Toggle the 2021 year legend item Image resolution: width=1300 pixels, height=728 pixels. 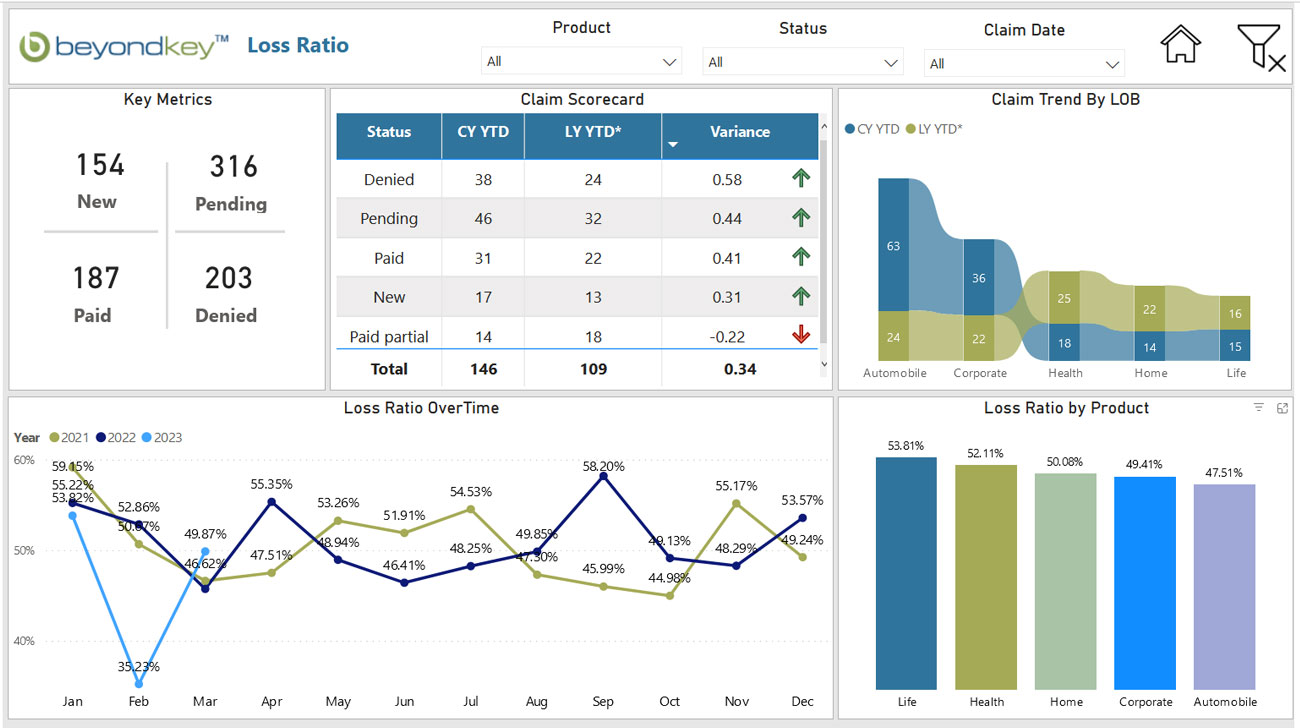tap(68, 437)
